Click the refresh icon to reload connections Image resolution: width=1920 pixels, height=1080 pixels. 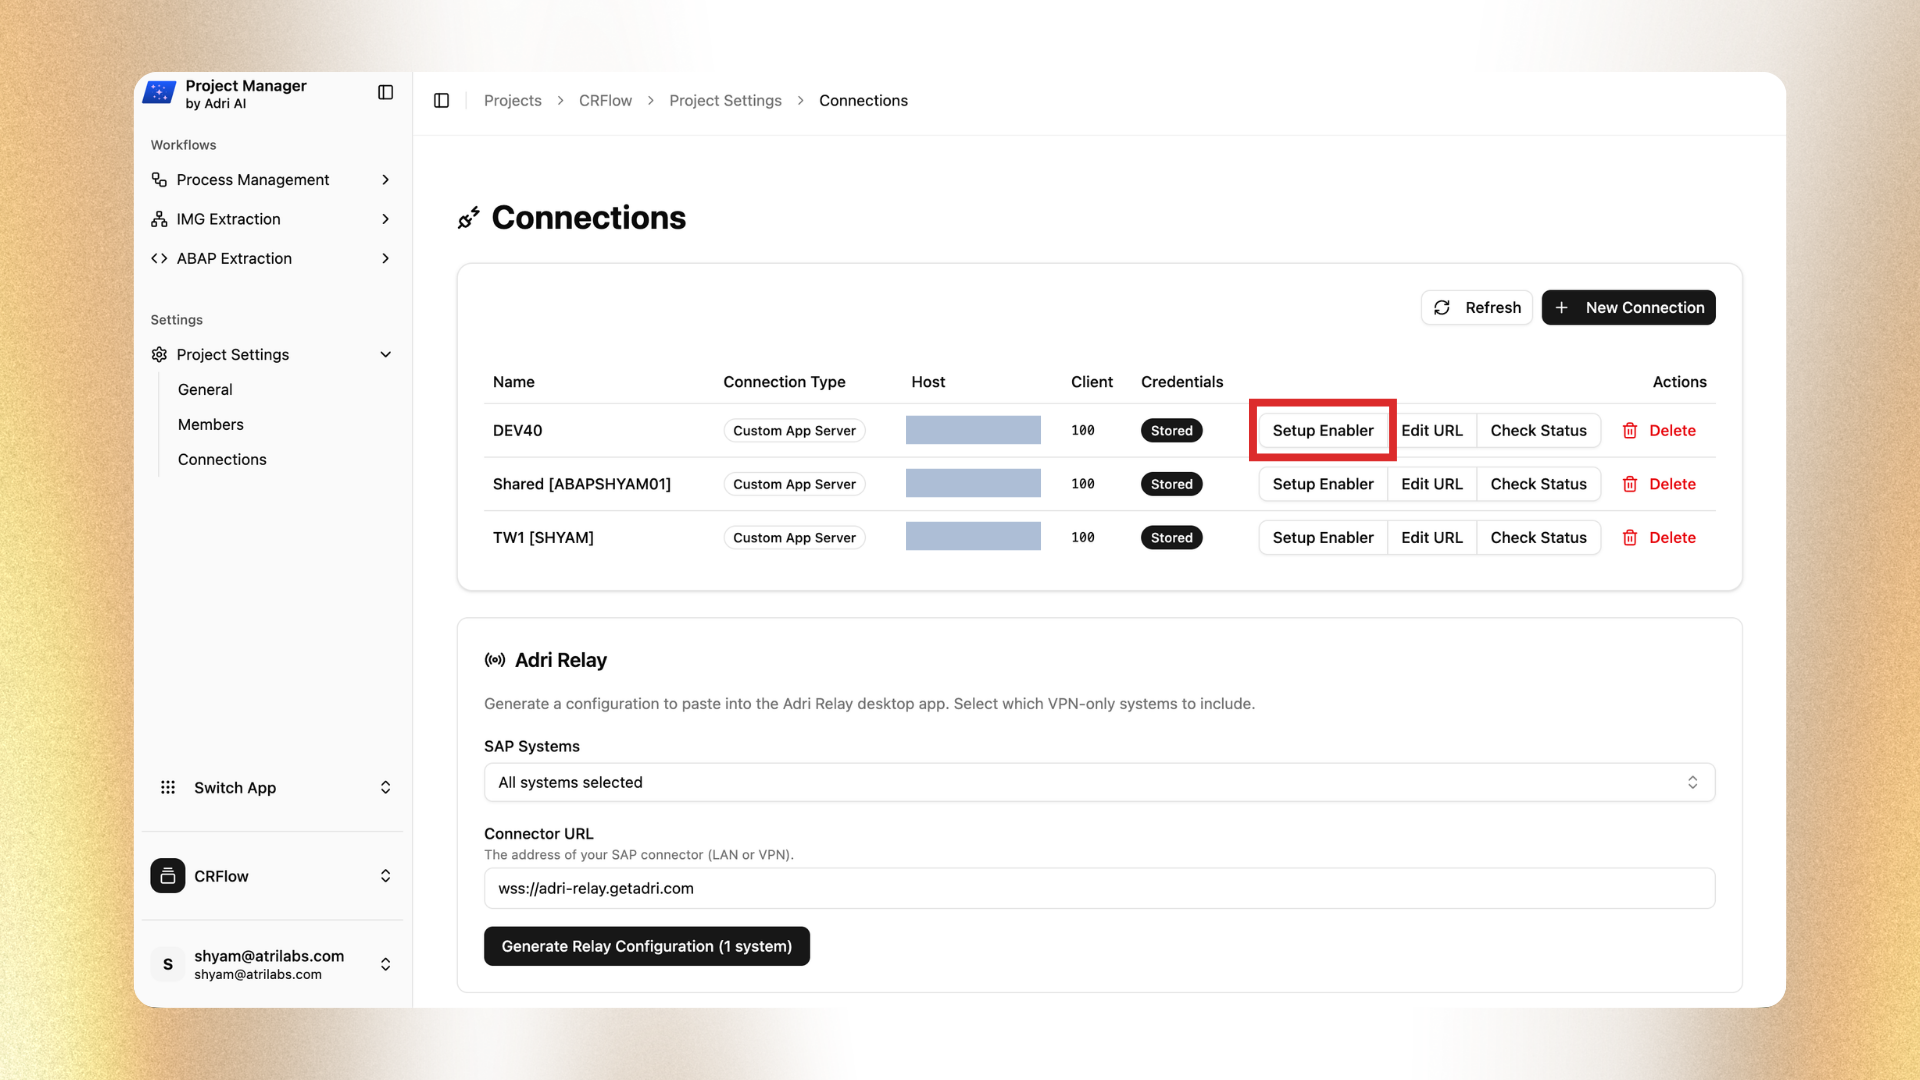pos(1442,307)
